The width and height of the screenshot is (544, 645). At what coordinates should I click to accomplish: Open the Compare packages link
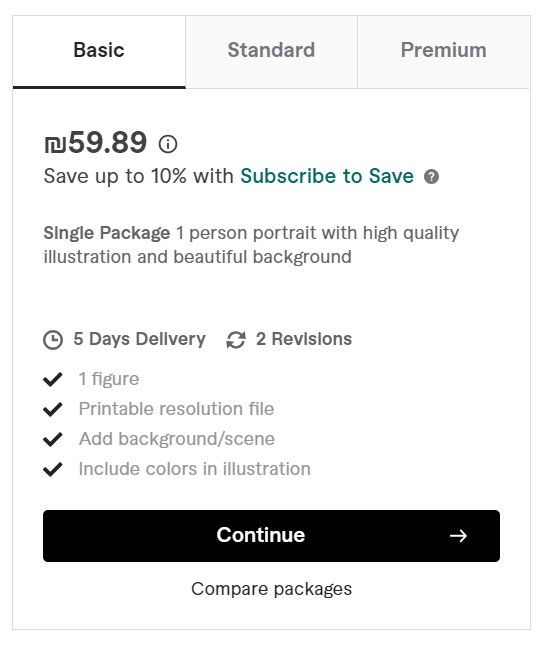point(272,589)
